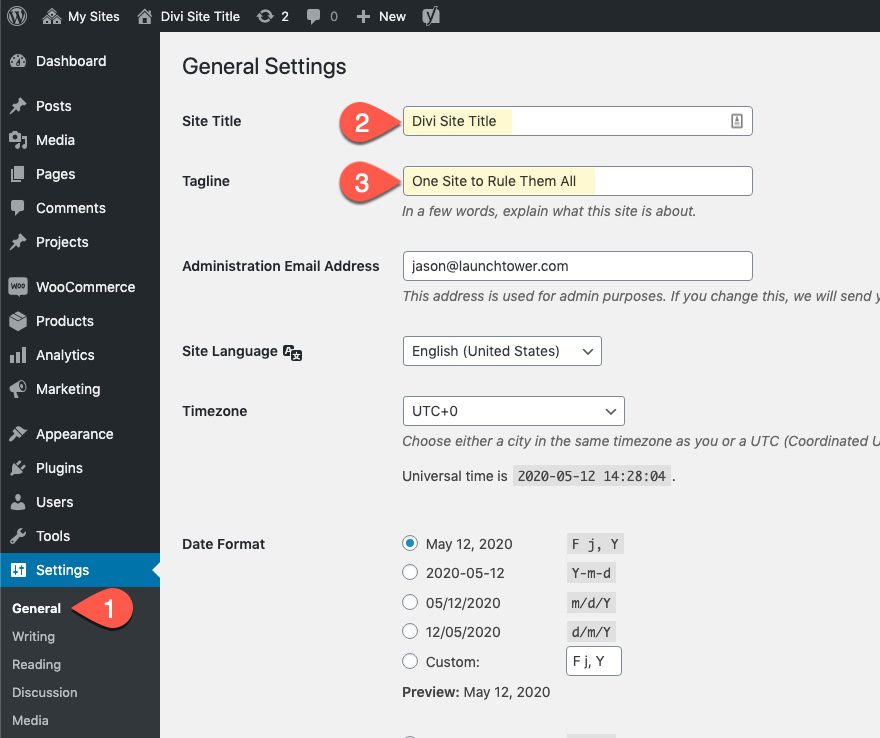Click the WordPress logo icon

(17, 16)
